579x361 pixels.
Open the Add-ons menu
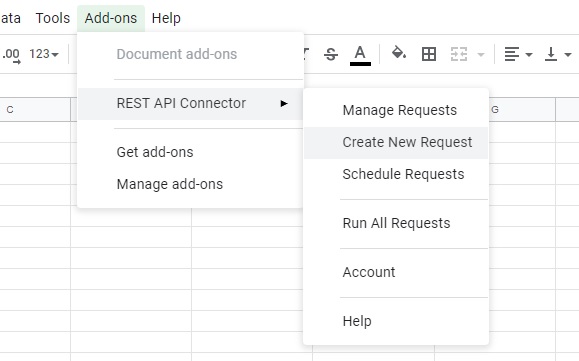point(111,18)
